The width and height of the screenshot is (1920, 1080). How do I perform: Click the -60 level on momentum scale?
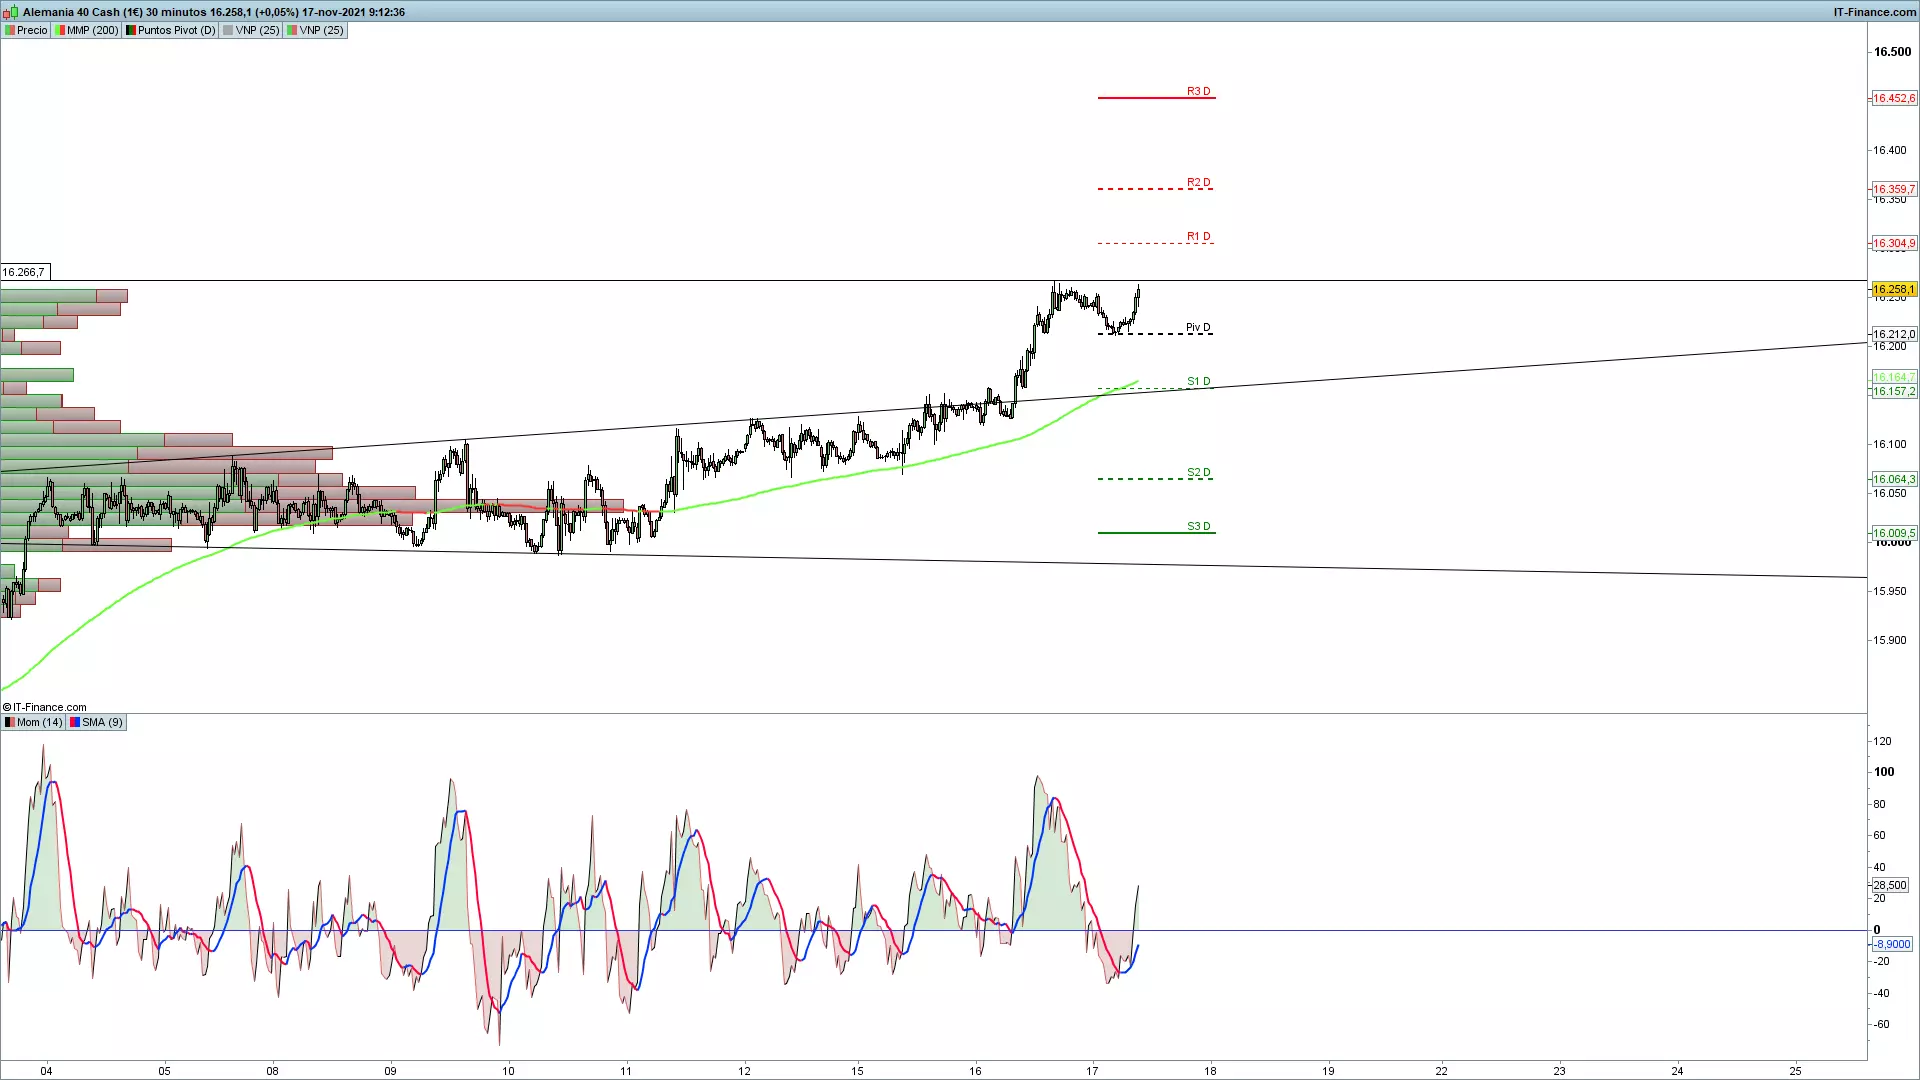pos(1881,1024)
